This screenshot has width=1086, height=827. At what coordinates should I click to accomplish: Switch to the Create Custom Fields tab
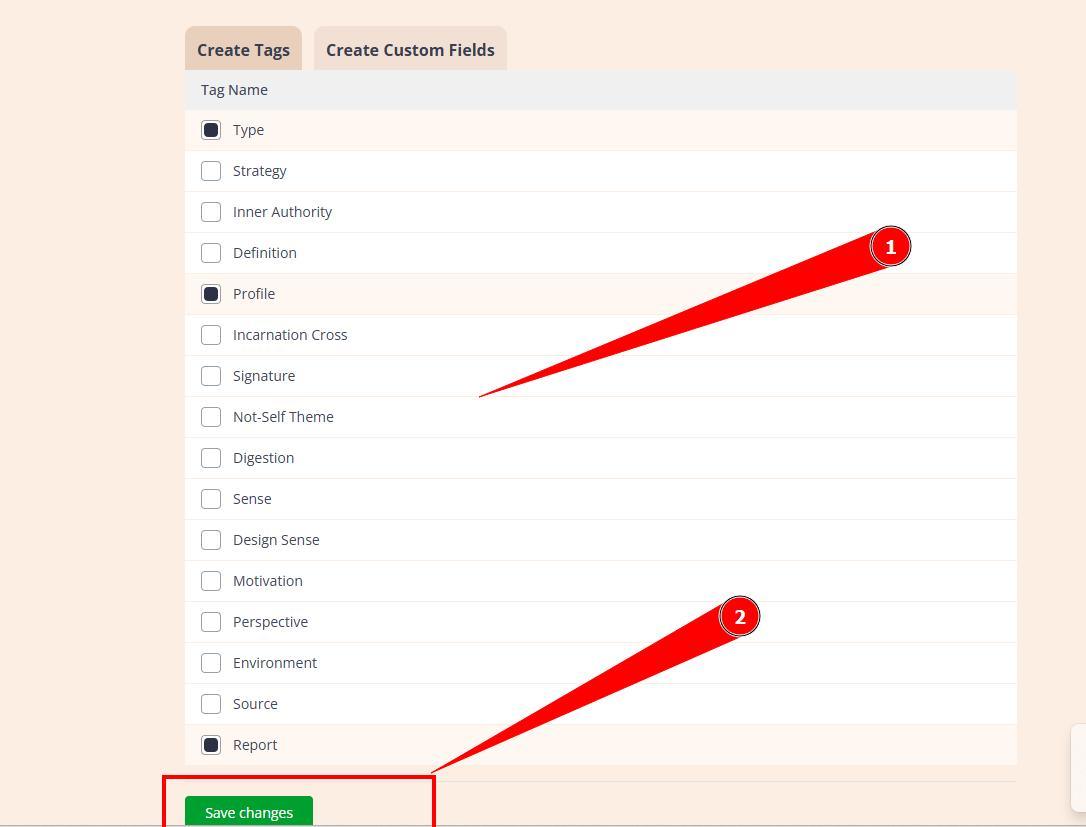pyautogui.click(x=410, y=50)
